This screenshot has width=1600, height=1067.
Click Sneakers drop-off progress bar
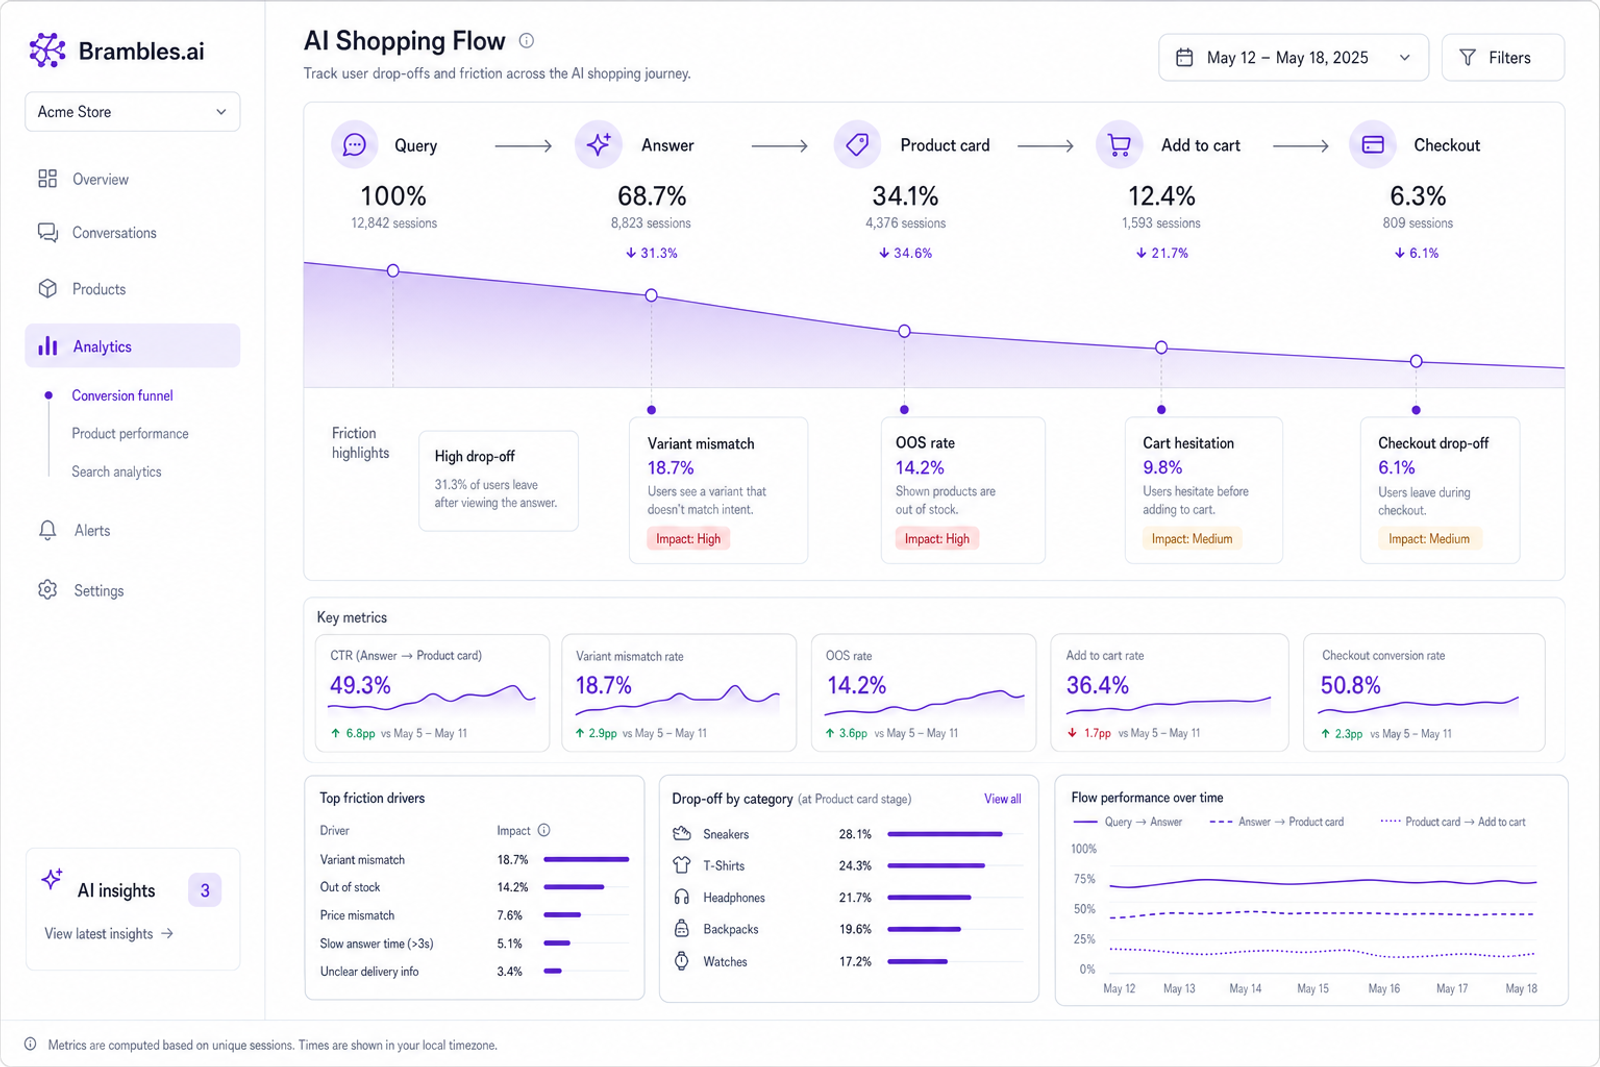tap(945, 834)
